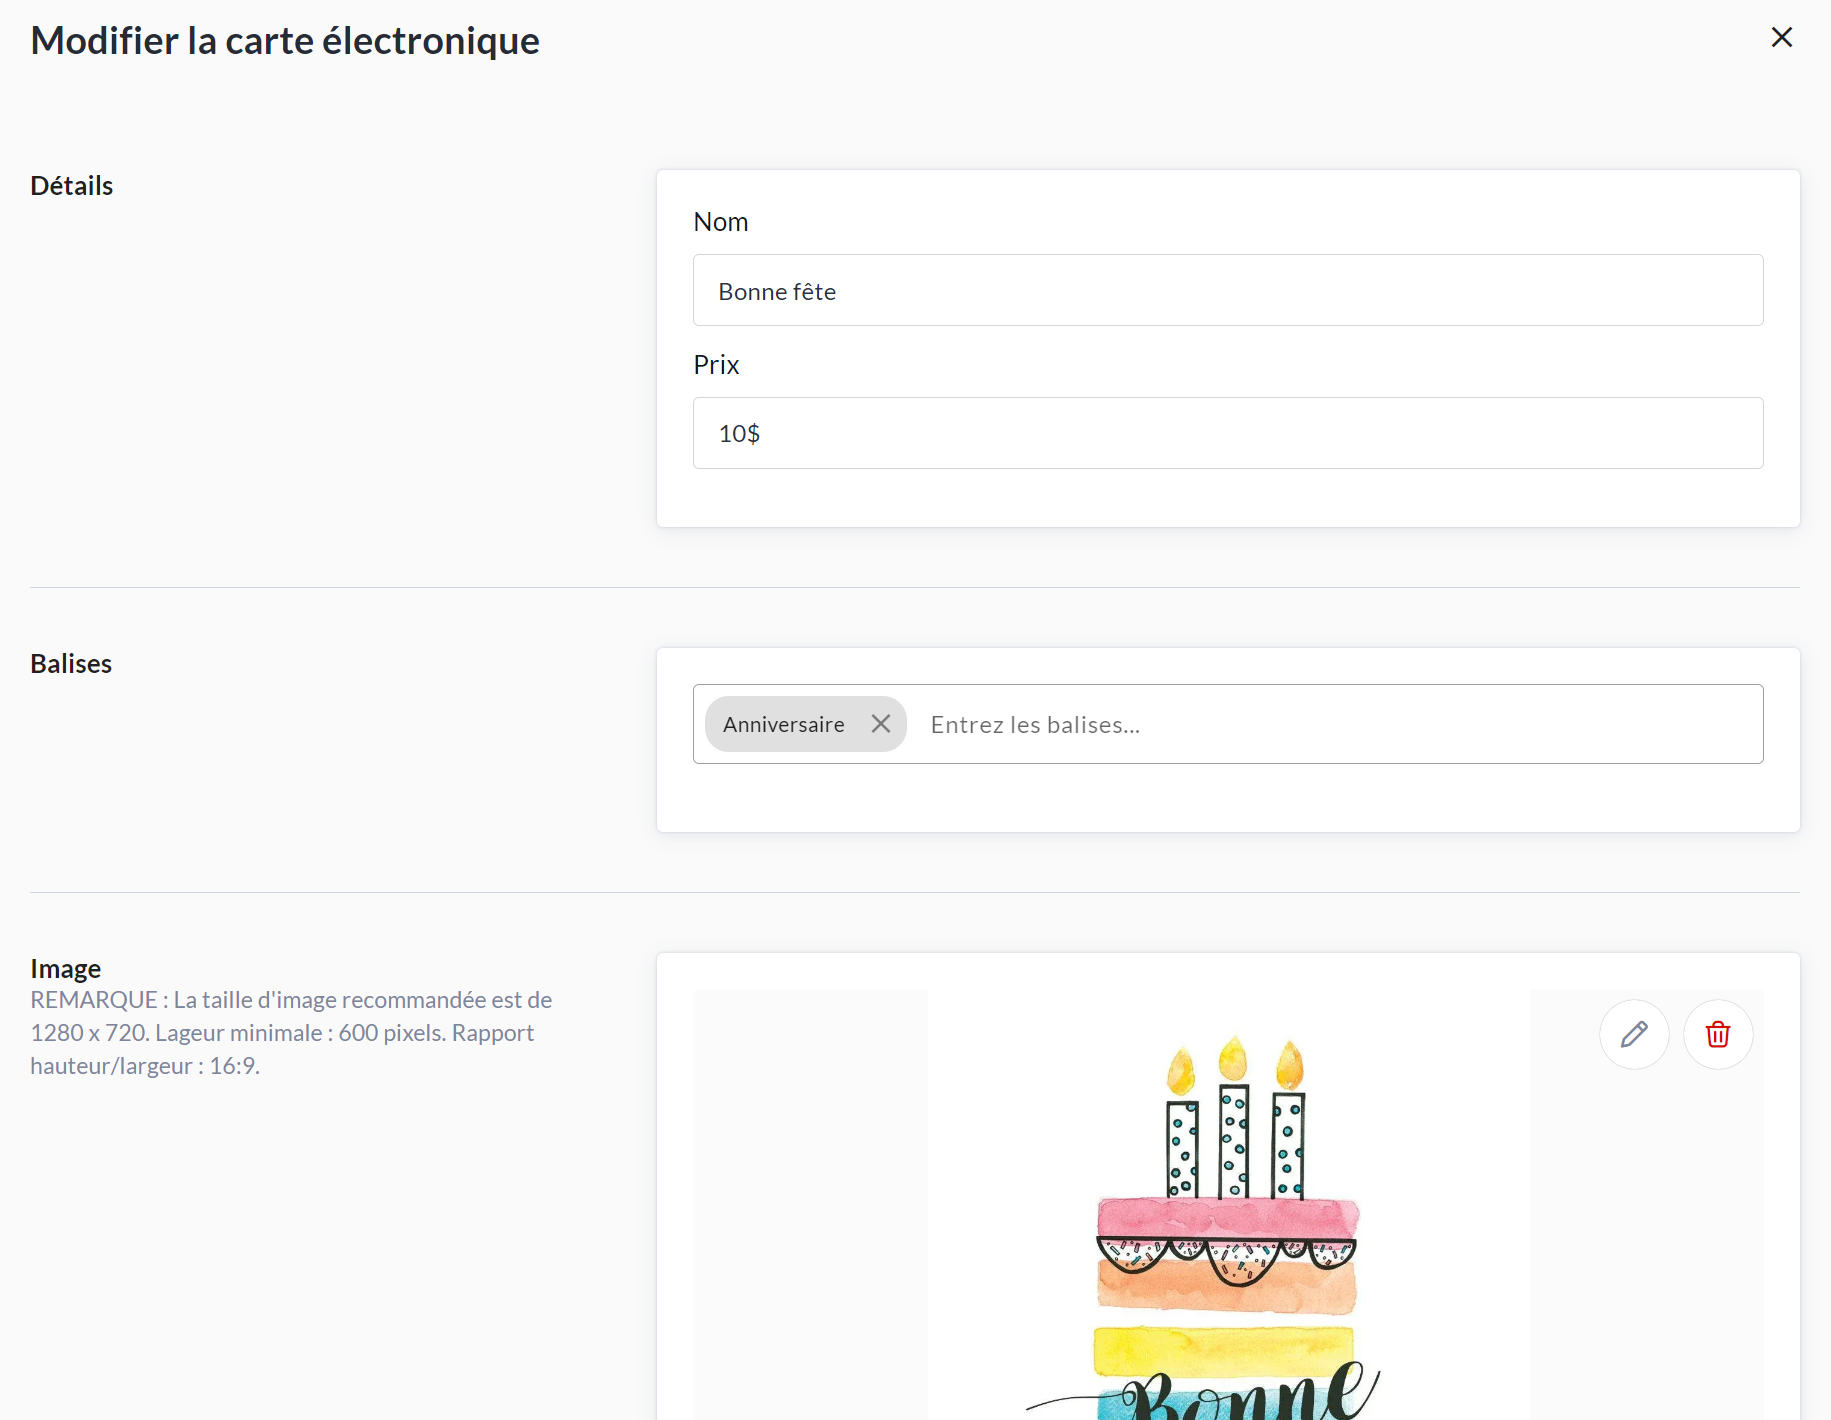The width and height of the screenshot is (1831, 1420).
Task: Click the Image section heading
Action: [66, 969]
